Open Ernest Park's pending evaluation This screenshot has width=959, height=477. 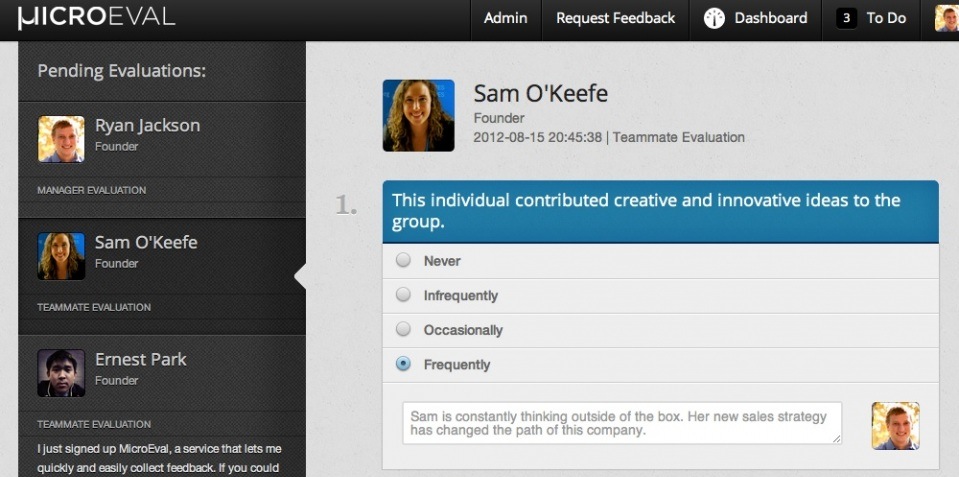[140, 360]
